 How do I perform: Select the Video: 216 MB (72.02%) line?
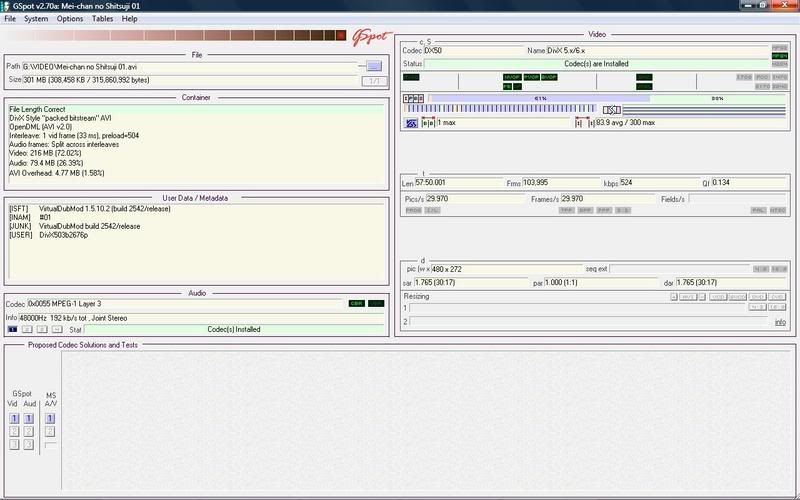tap(45, 153)
